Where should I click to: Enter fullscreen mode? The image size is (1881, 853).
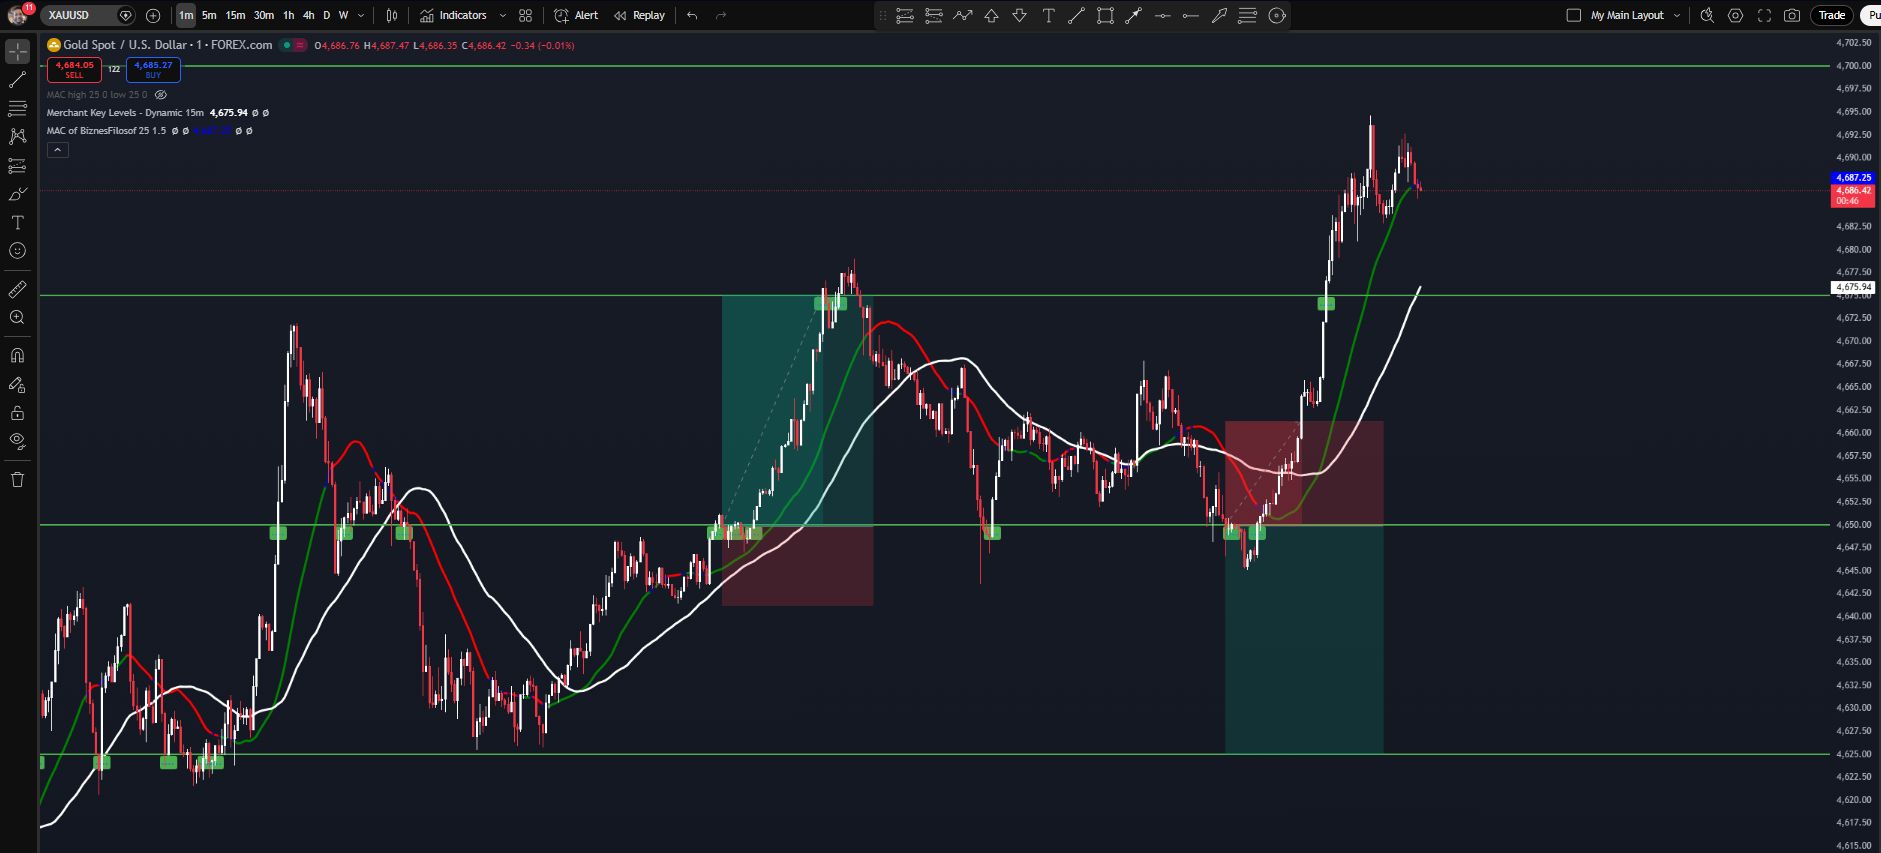1764,15
